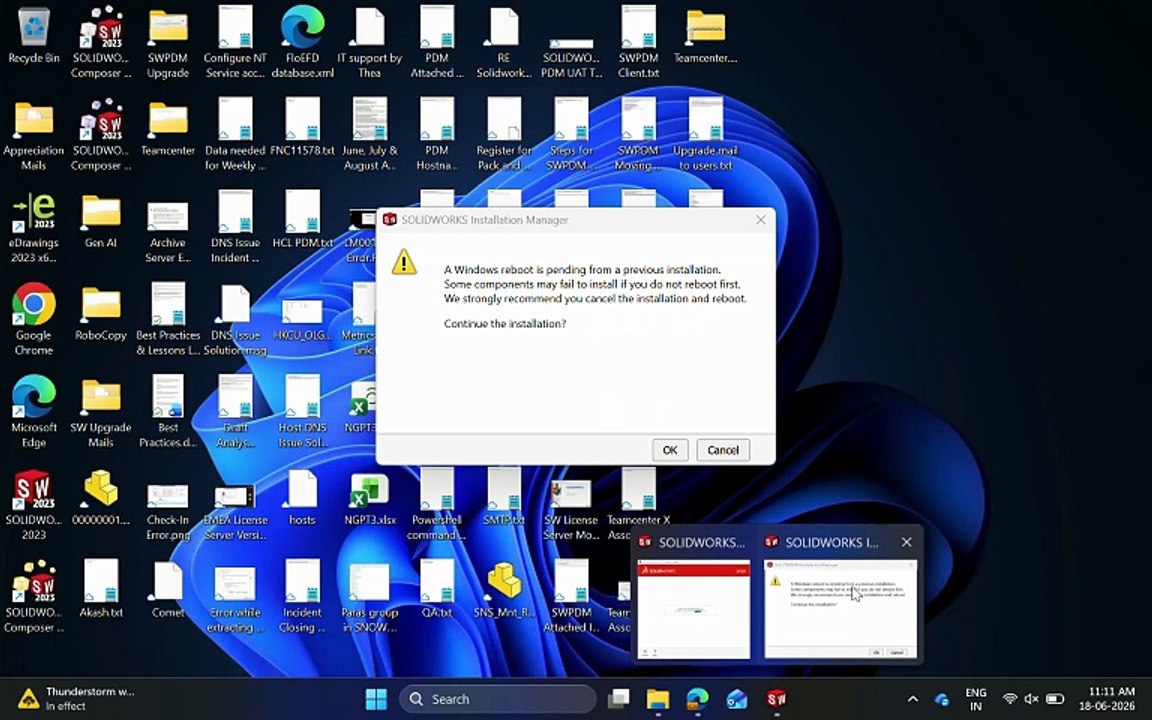Click the battery tray icon
Image resolution: width=1152 pixels, height=720 pixels.
point(1055,699)
